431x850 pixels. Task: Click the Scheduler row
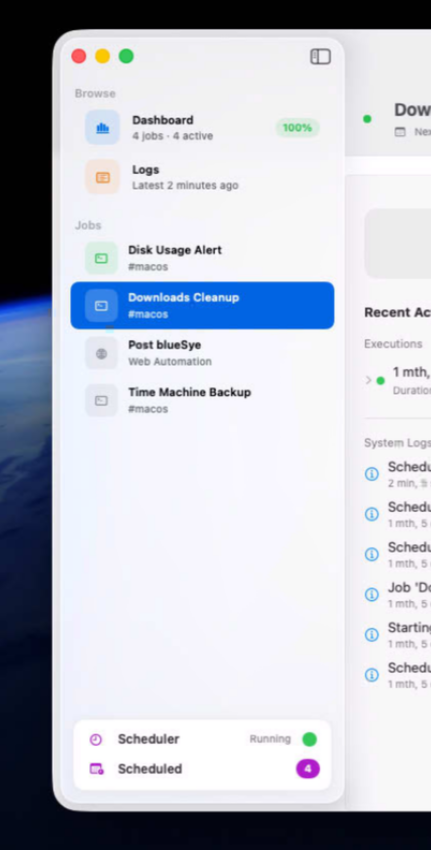(x=202, y=739)
